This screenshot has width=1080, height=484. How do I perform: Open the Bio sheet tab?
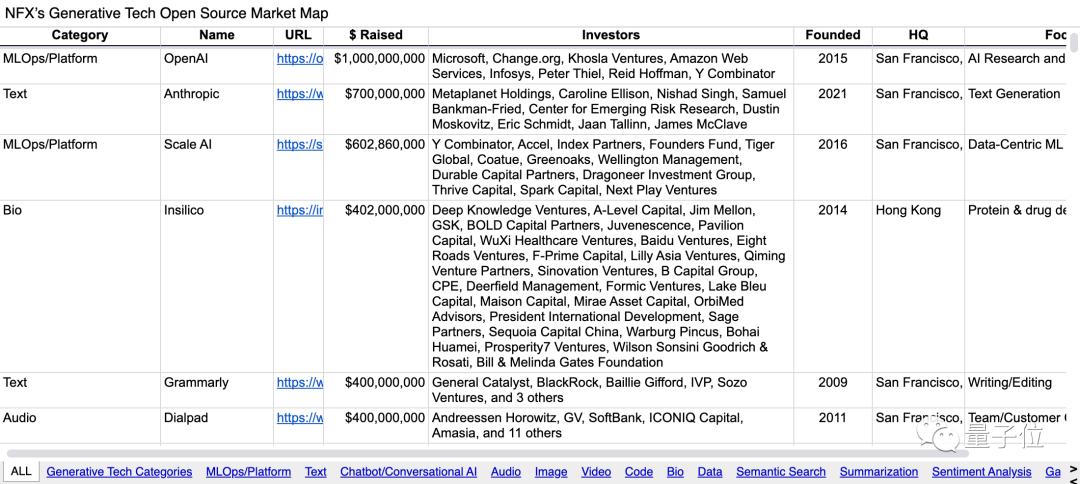pyautogui.click(x=675, y=471)
